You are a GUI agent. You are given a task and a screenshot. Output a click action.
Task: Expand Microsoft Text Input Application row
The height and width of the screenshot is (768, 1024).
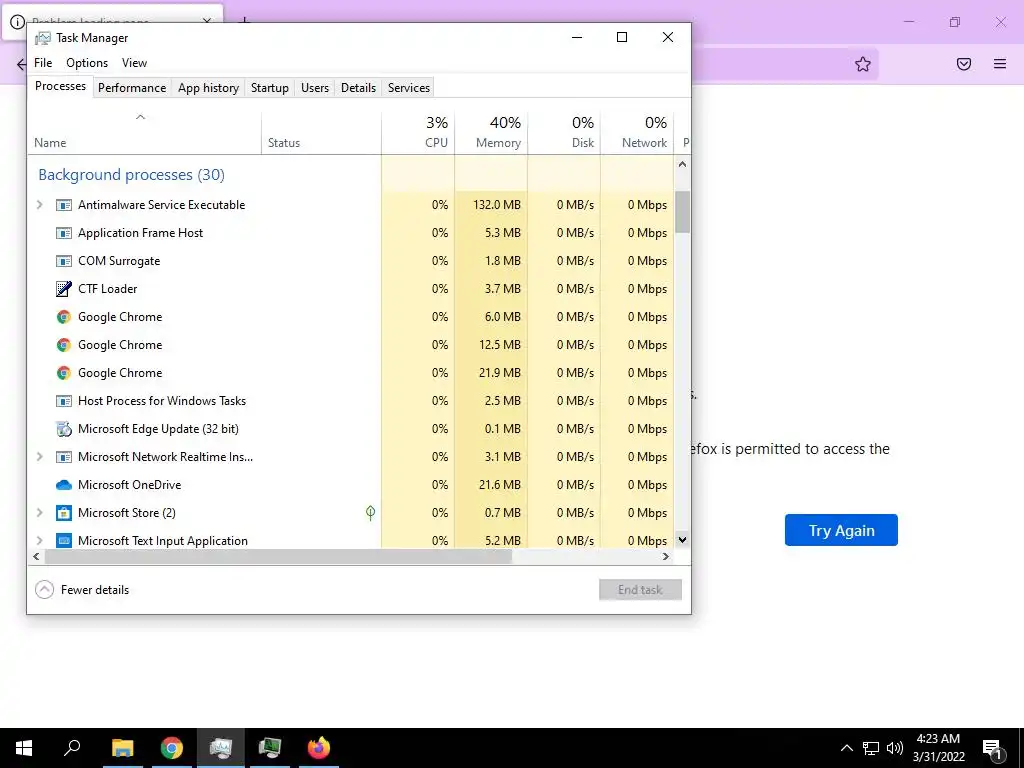pyautogui.click(x=40, y=541)
